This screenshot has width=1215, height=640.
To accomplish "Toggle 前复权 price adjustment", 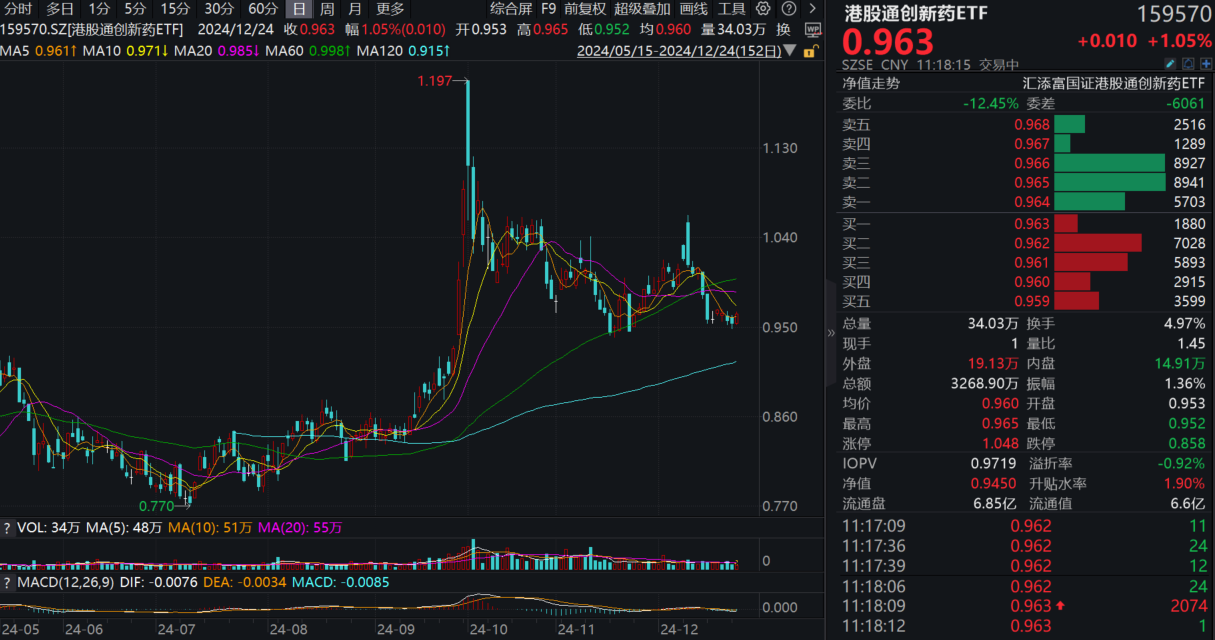I will point(585,9).
